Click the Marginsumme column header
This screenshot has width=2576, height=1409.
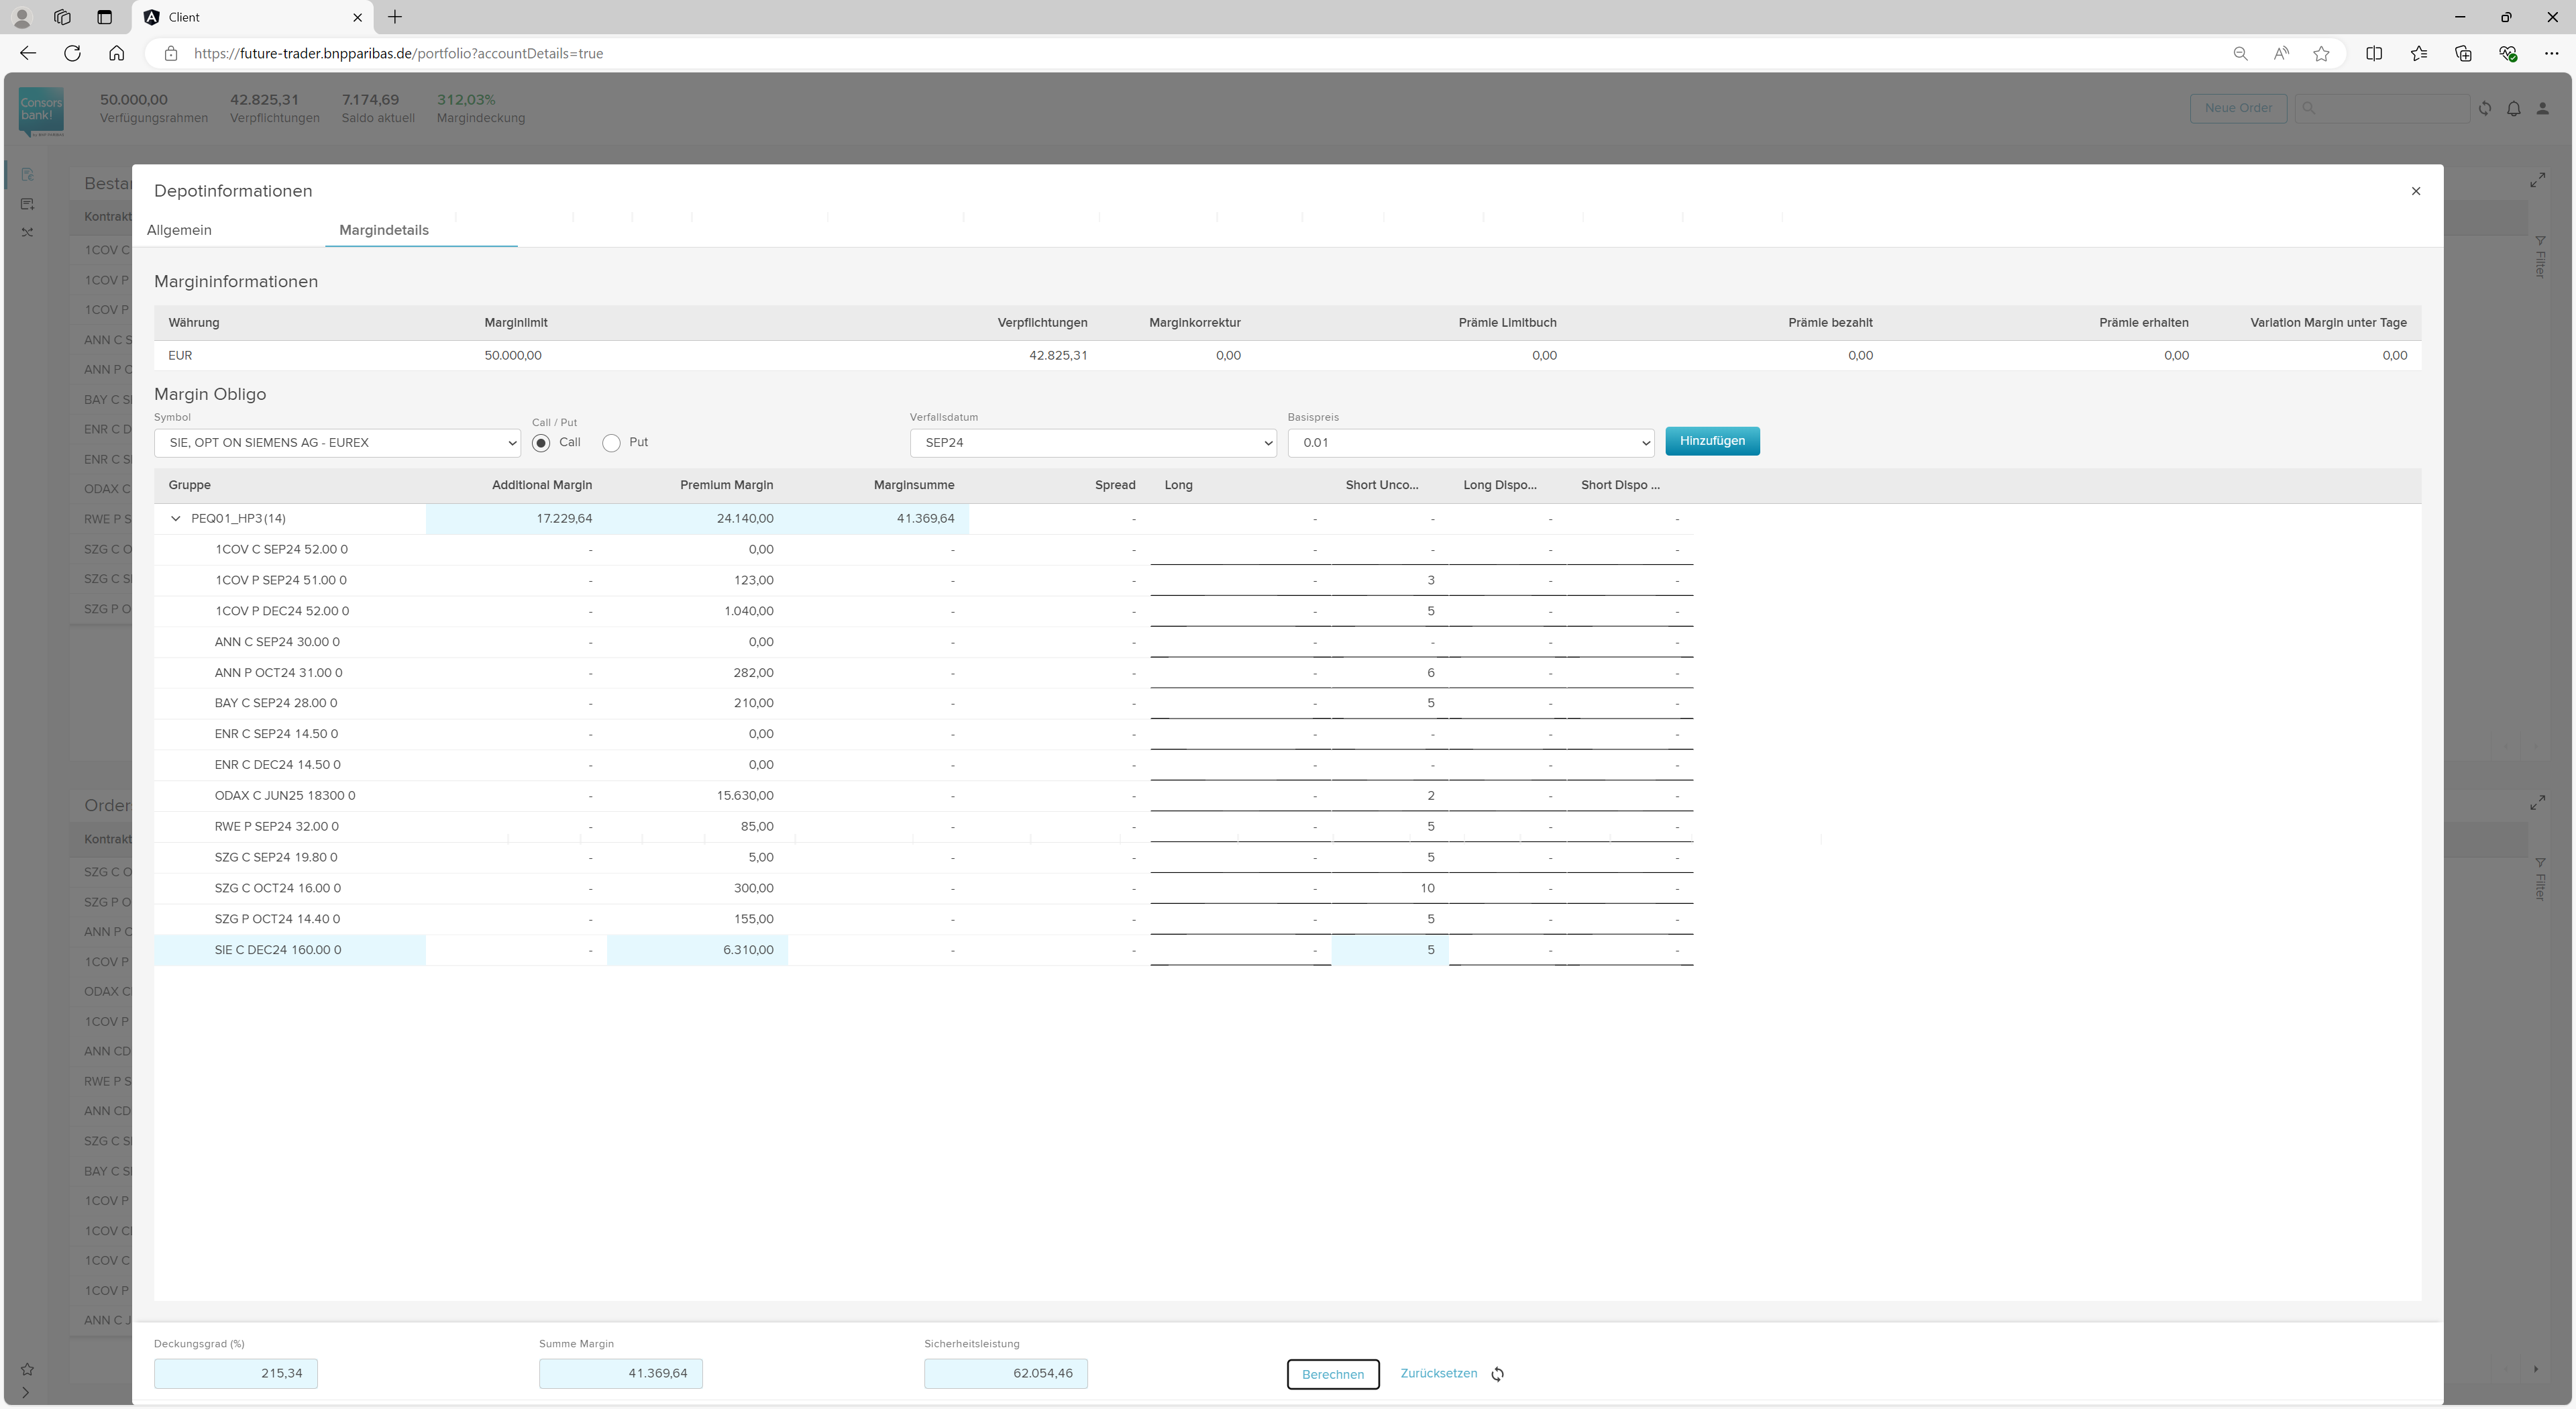(913, 485)
